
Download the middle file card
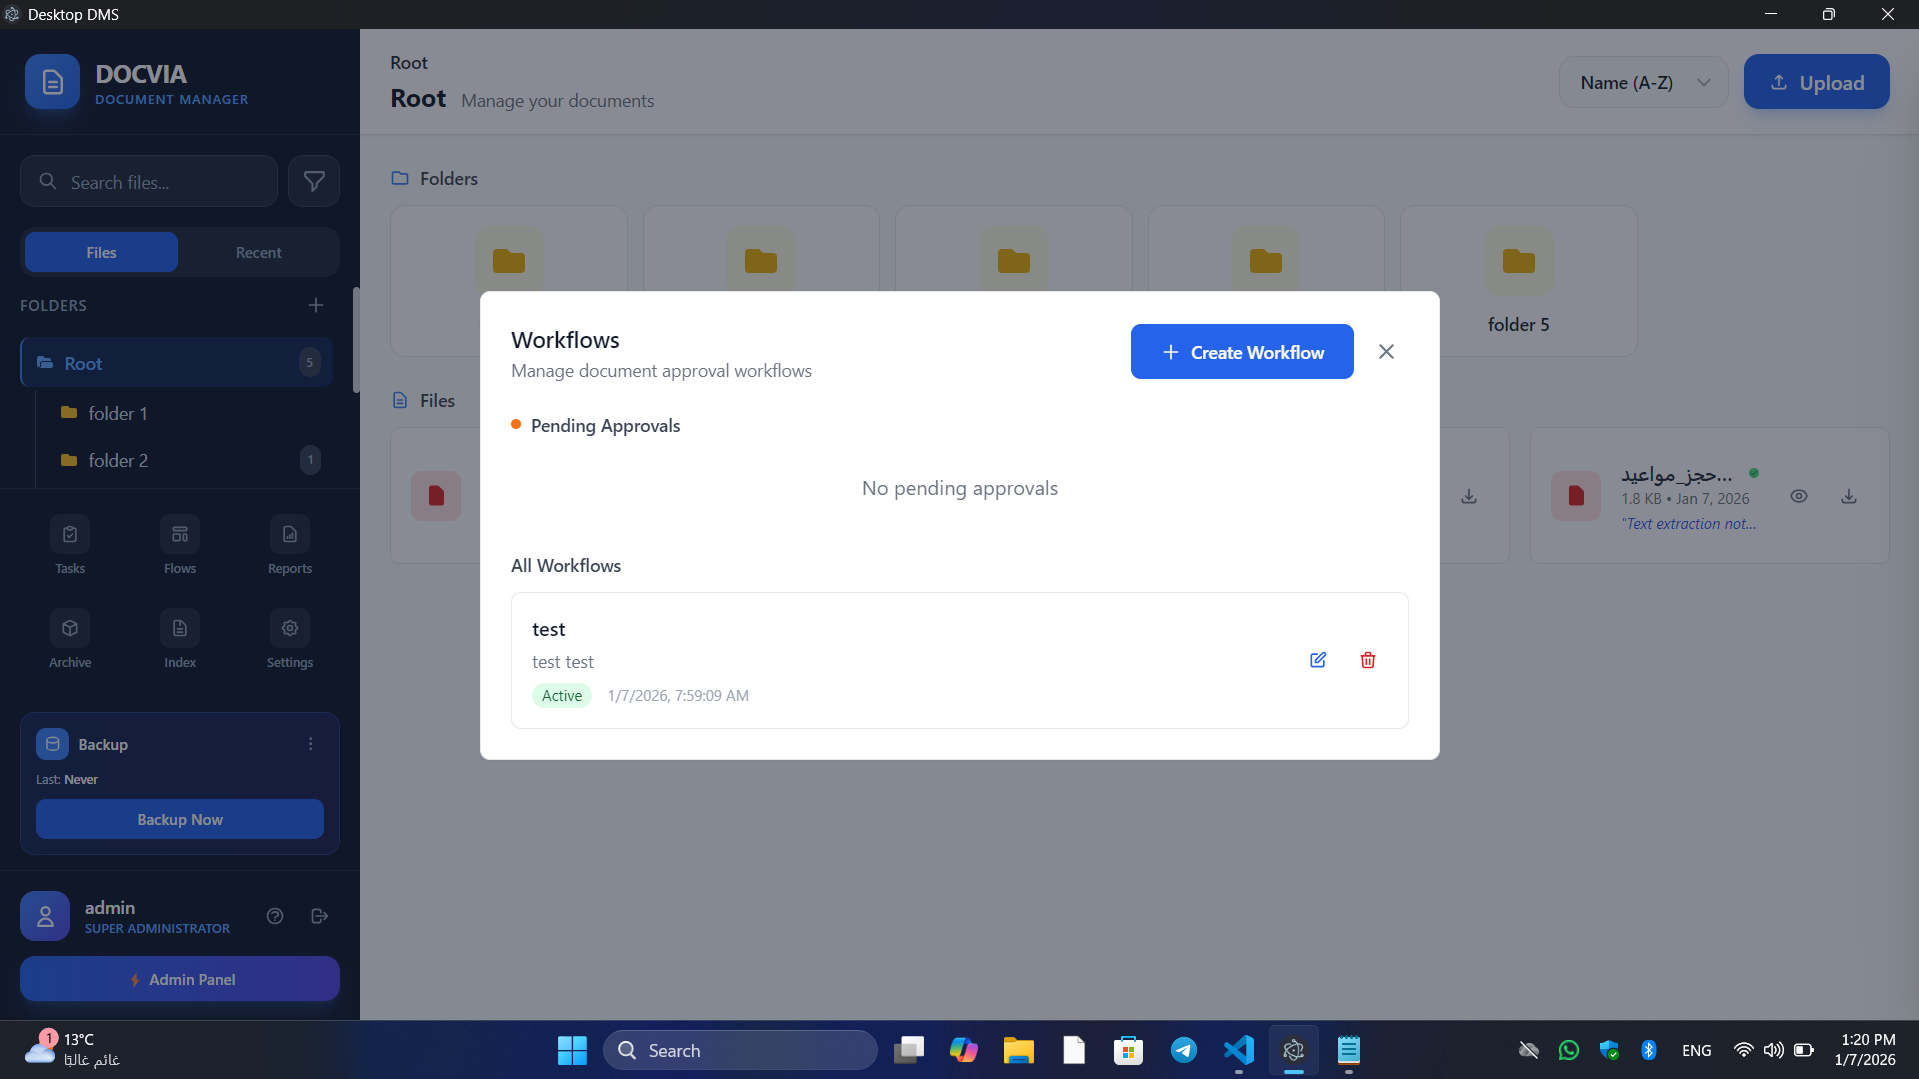[x=1469, y=496]
